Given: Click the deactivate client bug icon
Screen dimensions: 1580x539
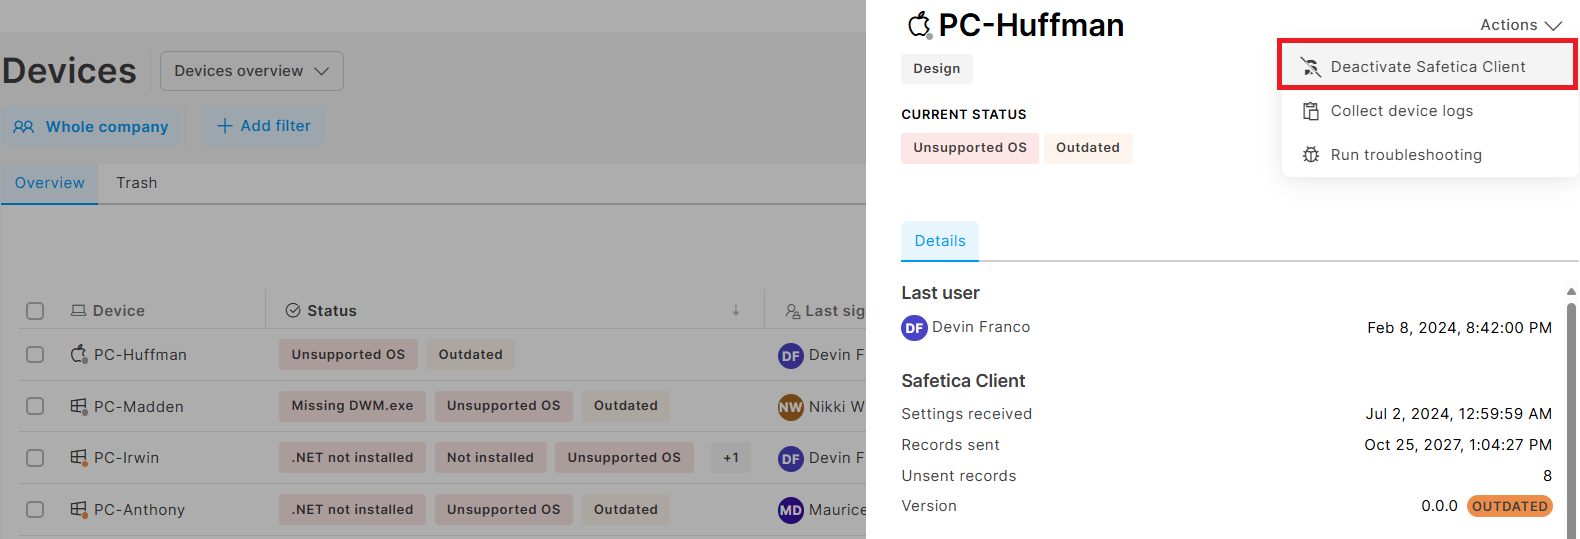Looking at the screenshot, I should [1310, 67].
